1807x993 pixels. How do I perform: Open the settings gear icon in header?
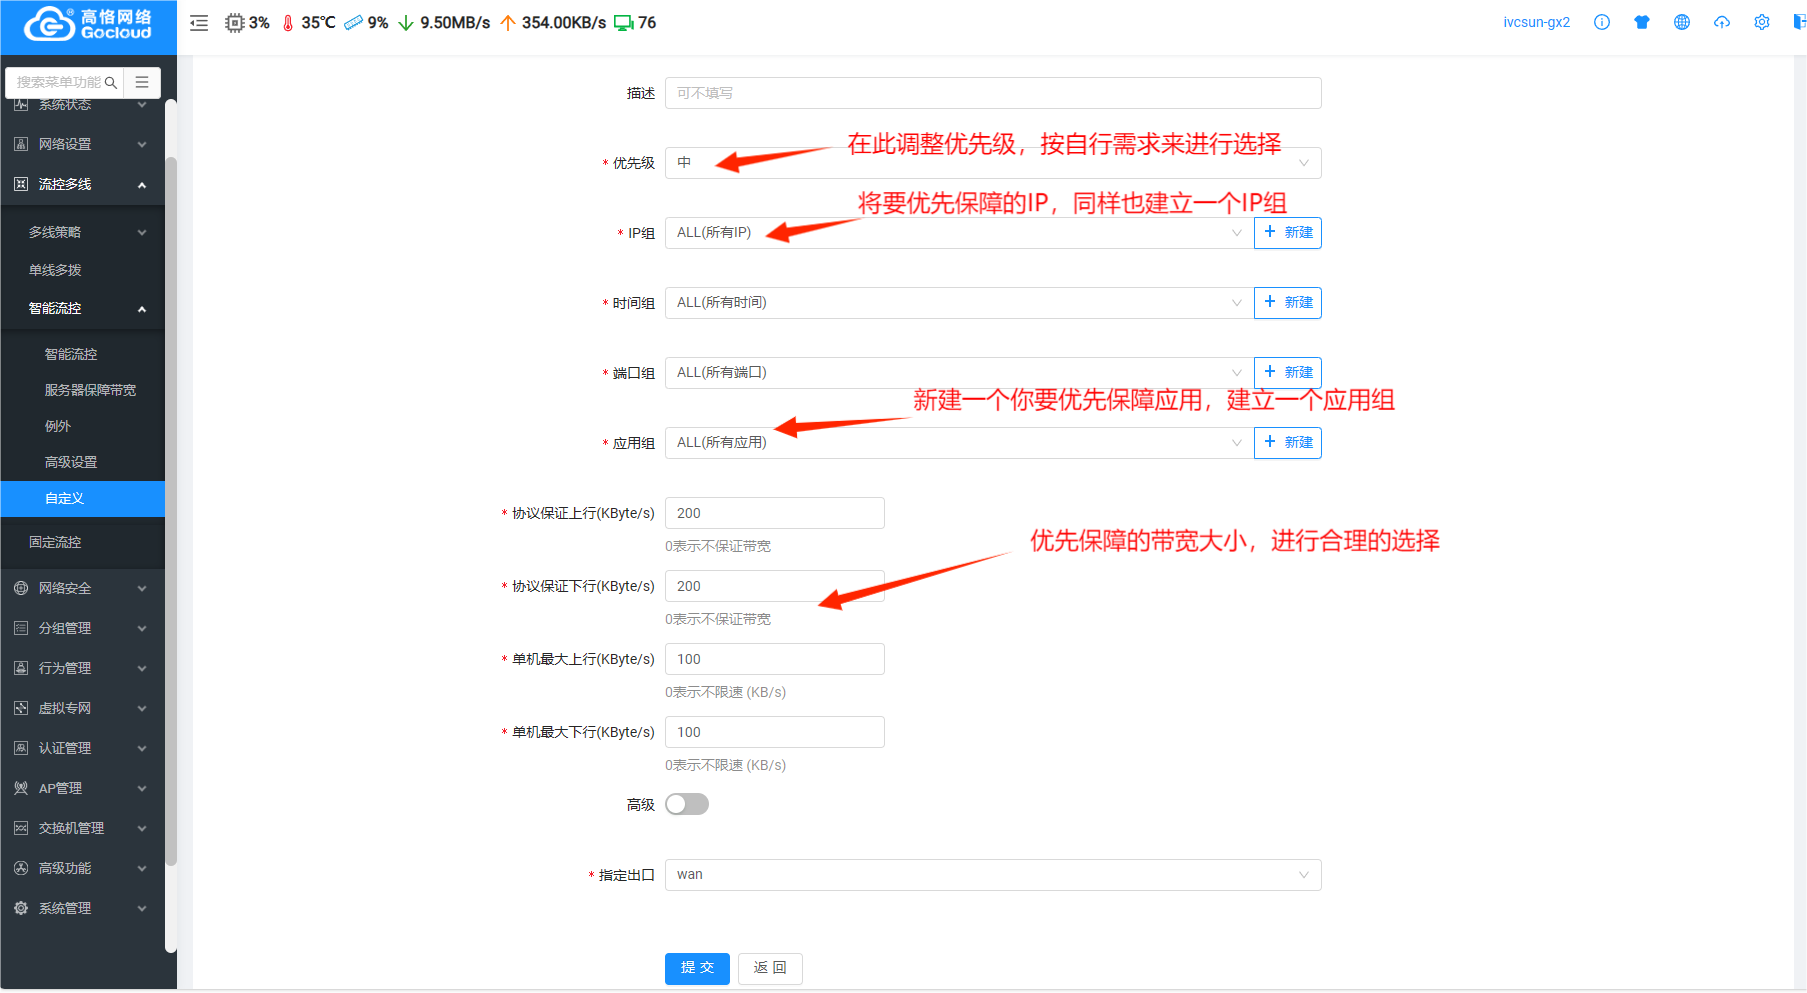[x=1762, y=22]
